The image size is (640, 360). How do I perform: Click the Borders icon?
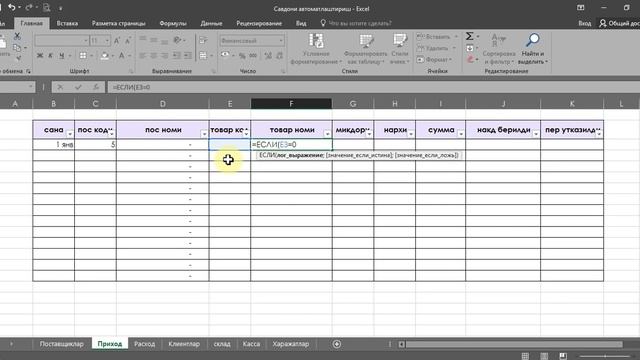tap(83, 56)
